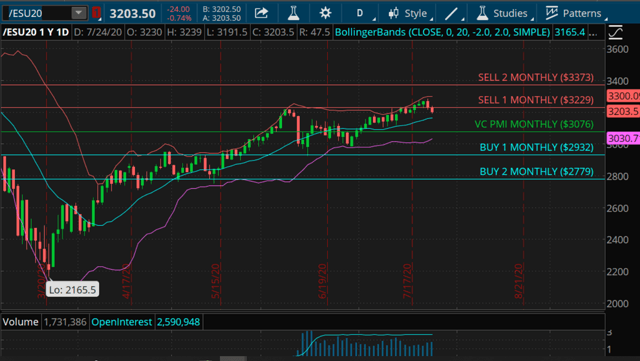Expand the /ESU20 symbol dropdown arrow
The height and width of the screenshot is (361, 640).
click(x=78, y=13)
